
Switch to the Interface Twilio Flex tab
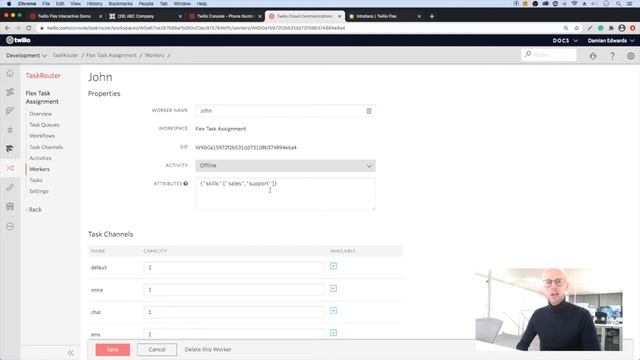[x=384, y=16]
